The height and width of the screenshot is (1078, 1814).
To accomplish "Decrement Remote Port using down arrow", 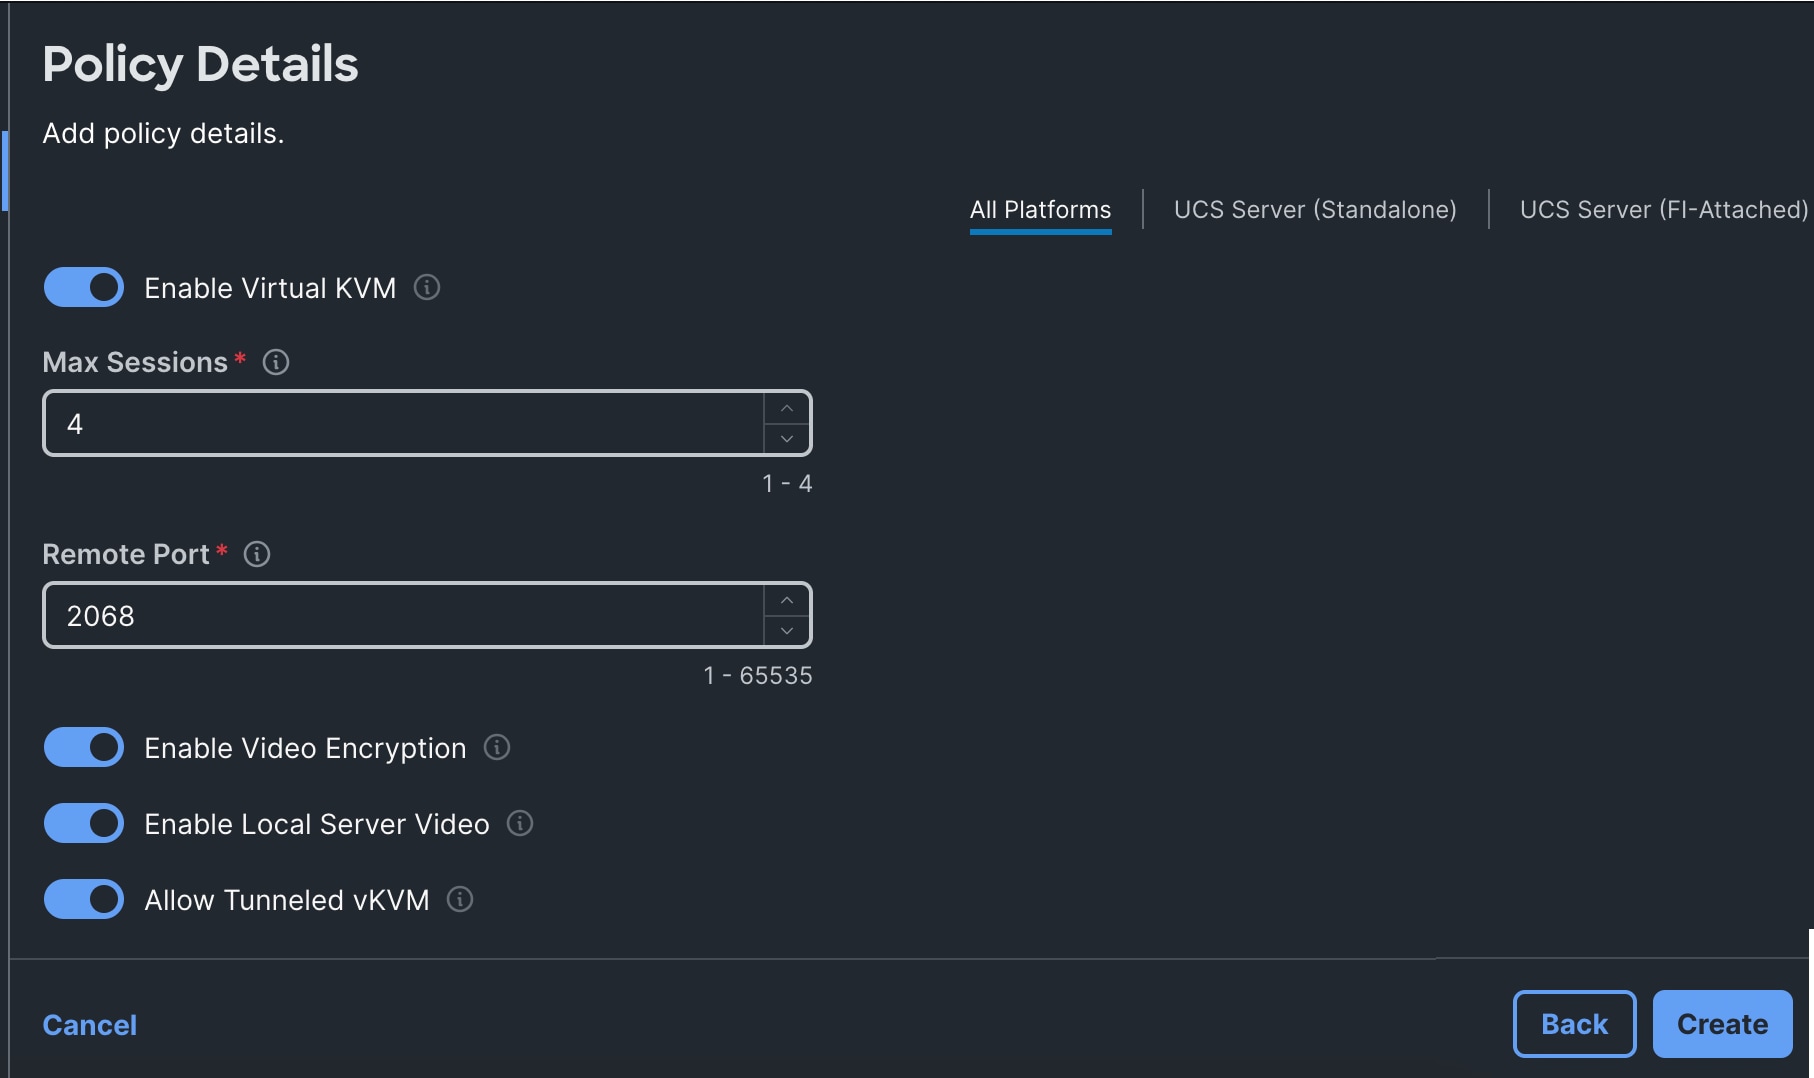I will pos(787,631).
